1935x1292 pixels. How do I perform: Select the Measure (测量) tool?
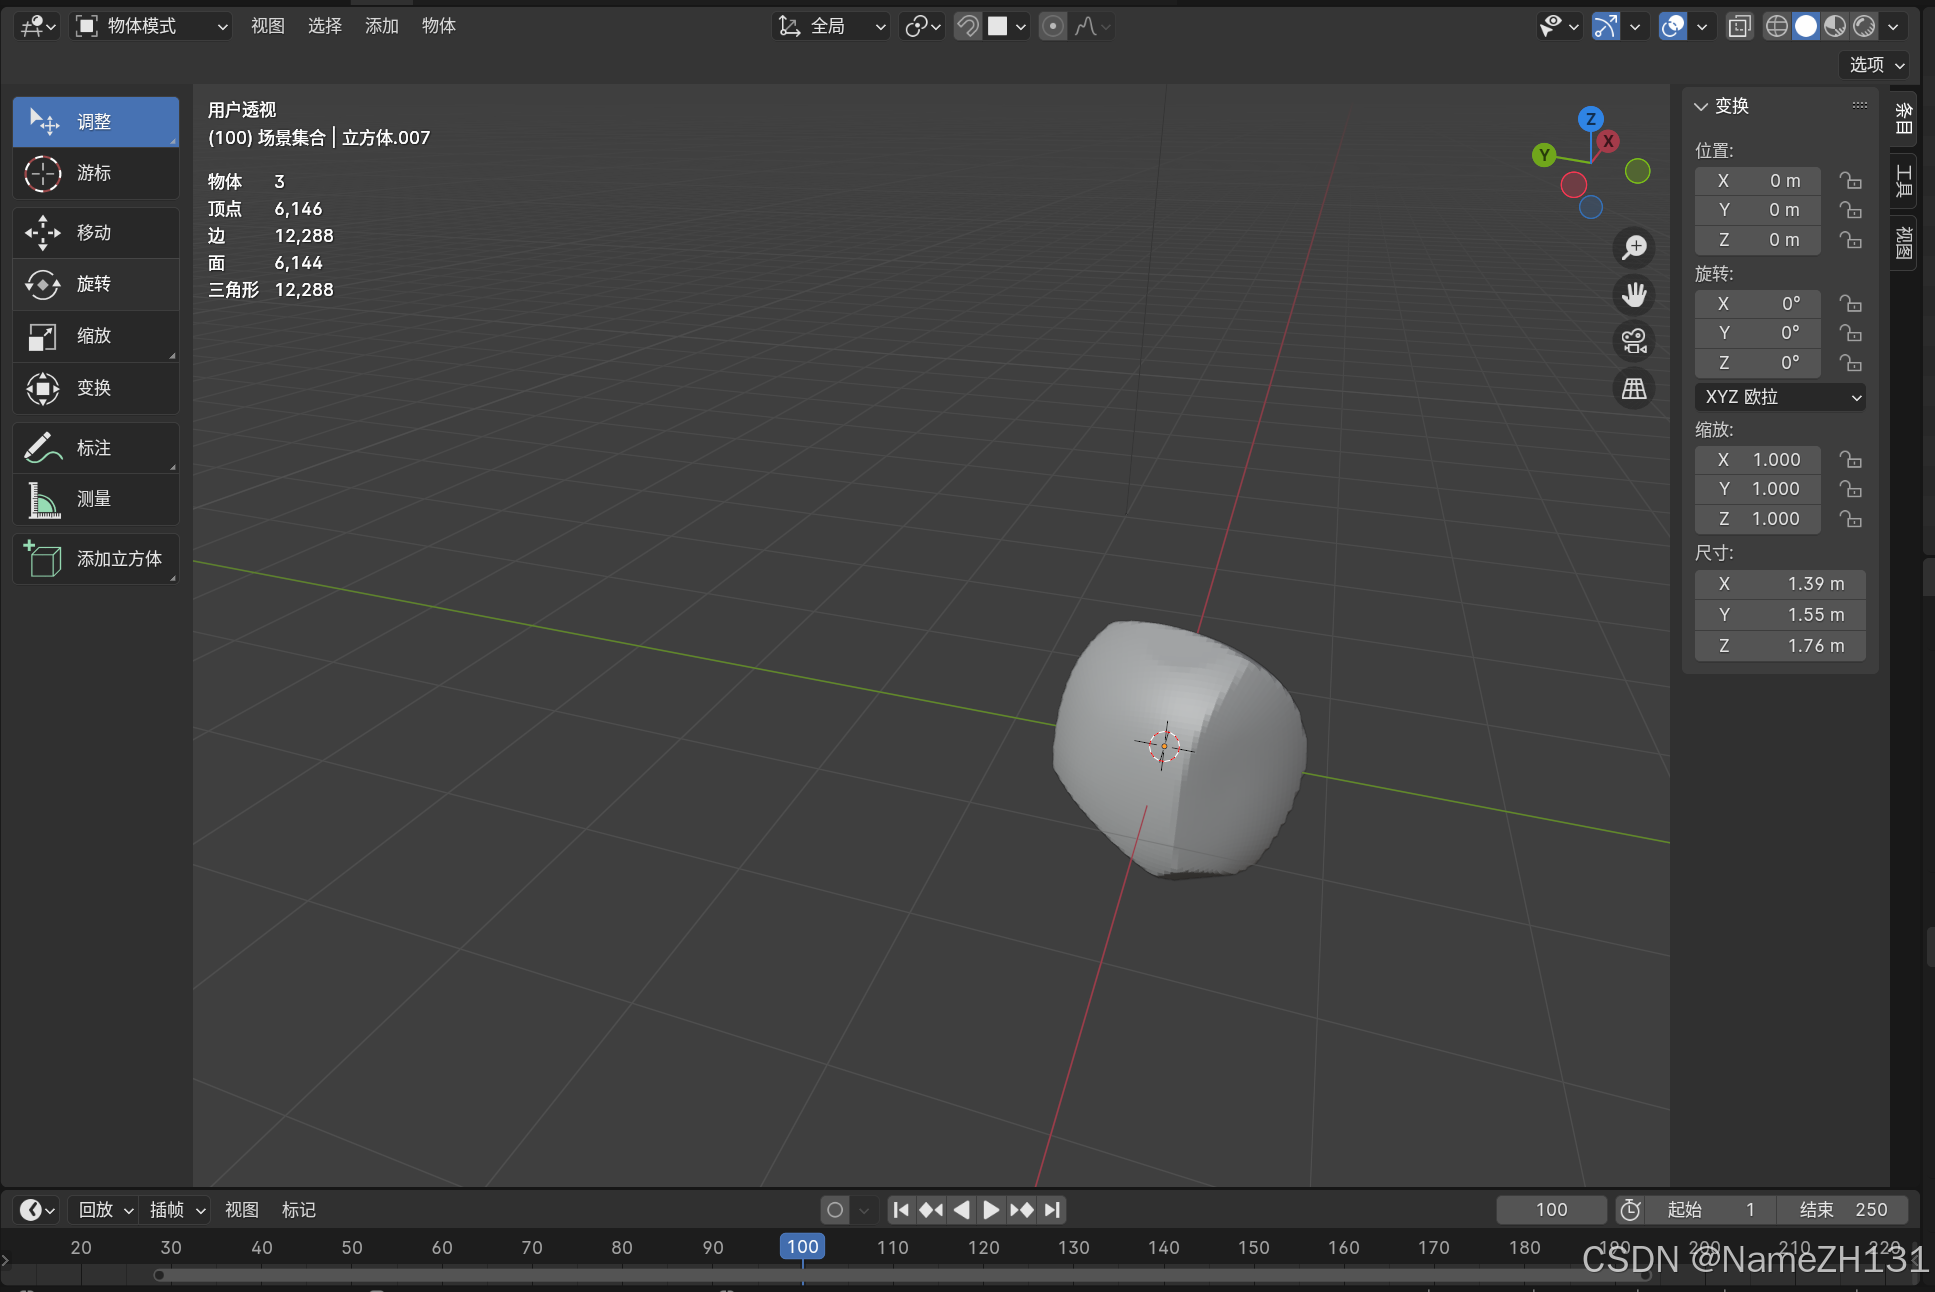tap(95, 499)
